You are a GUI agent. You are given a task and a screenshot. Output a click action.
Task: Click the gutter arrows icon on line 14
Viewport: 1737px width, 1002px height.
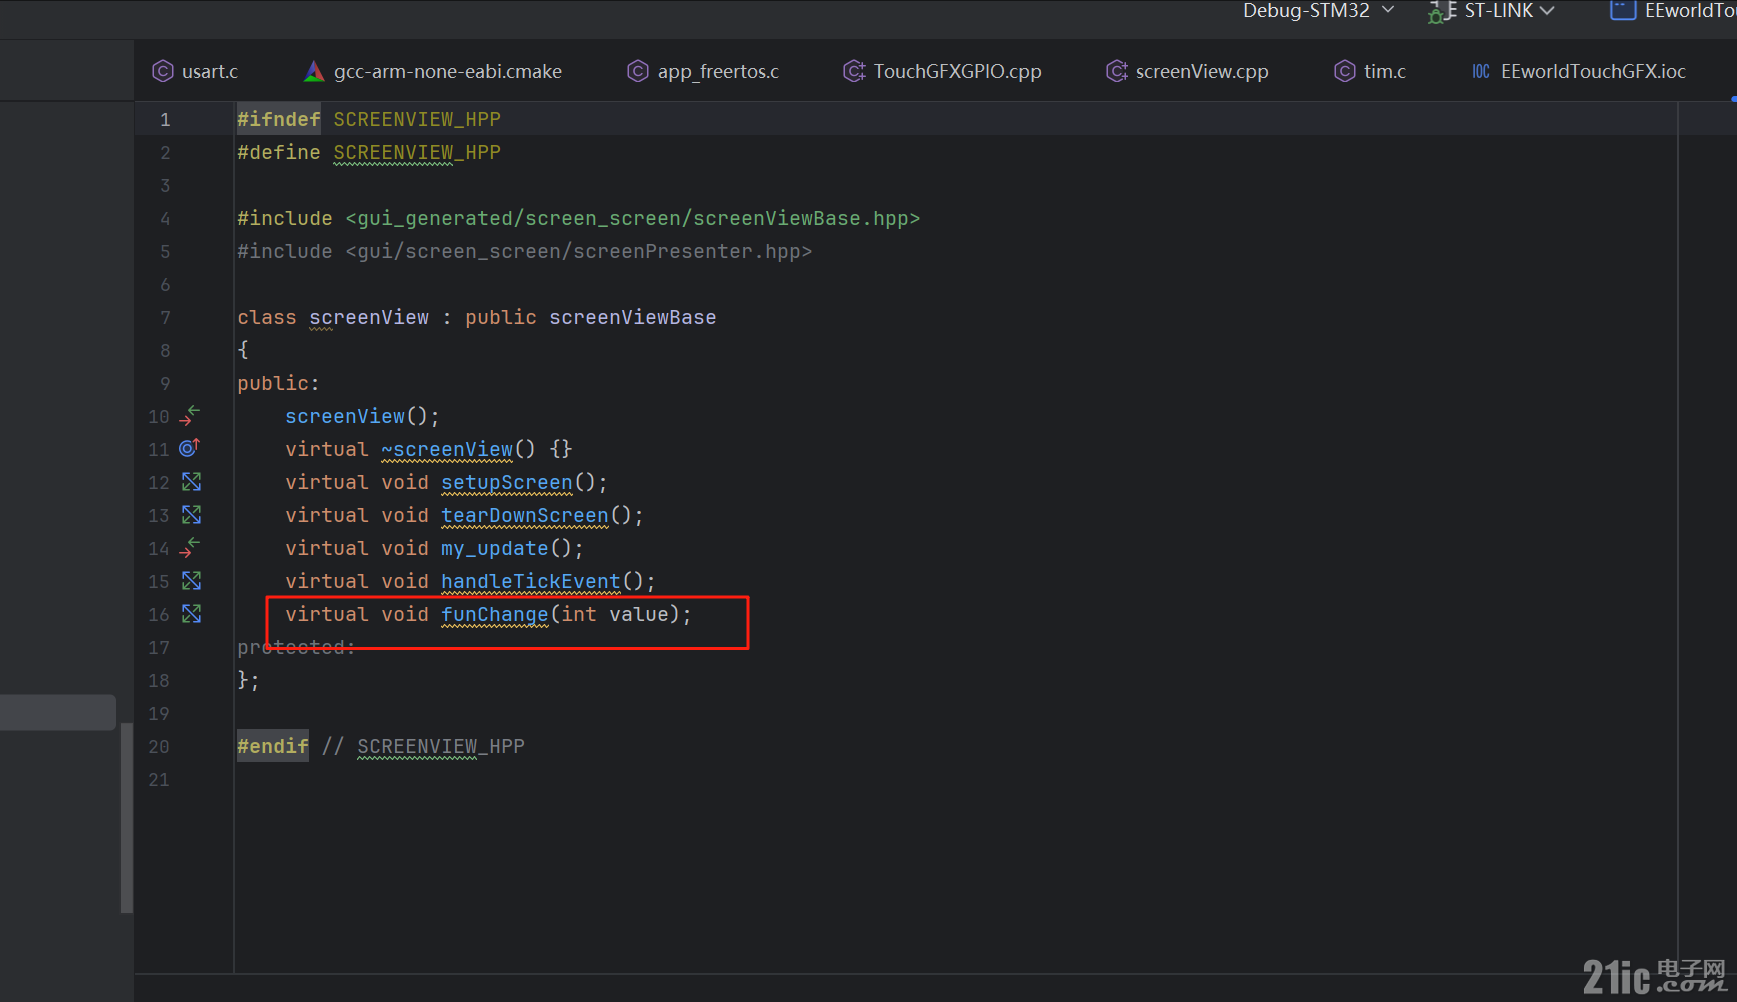[190, 548]
